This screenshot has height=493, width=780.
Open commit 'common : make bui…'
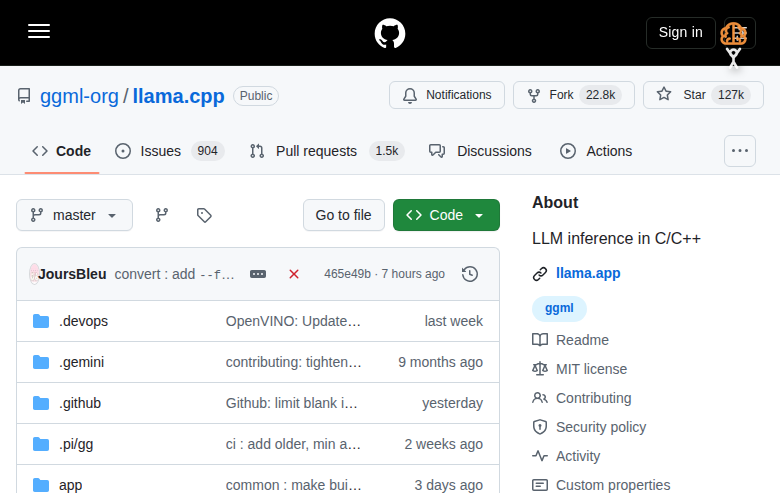pyautogui.click(x=293, y=485)
